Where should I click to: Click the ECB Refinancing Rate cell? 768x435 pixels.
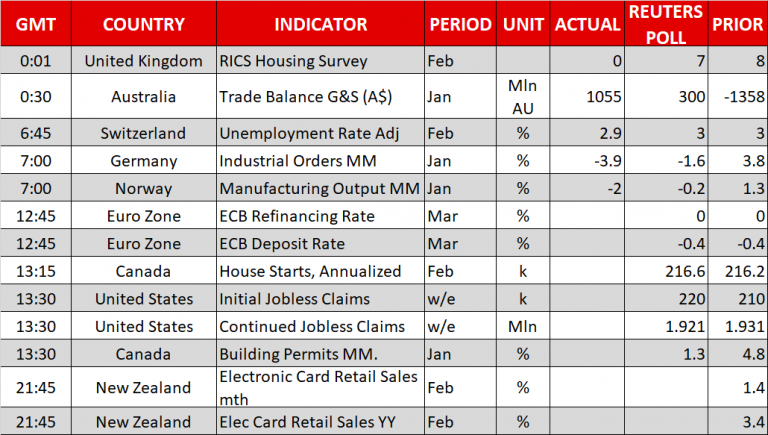tap(296, 216)
